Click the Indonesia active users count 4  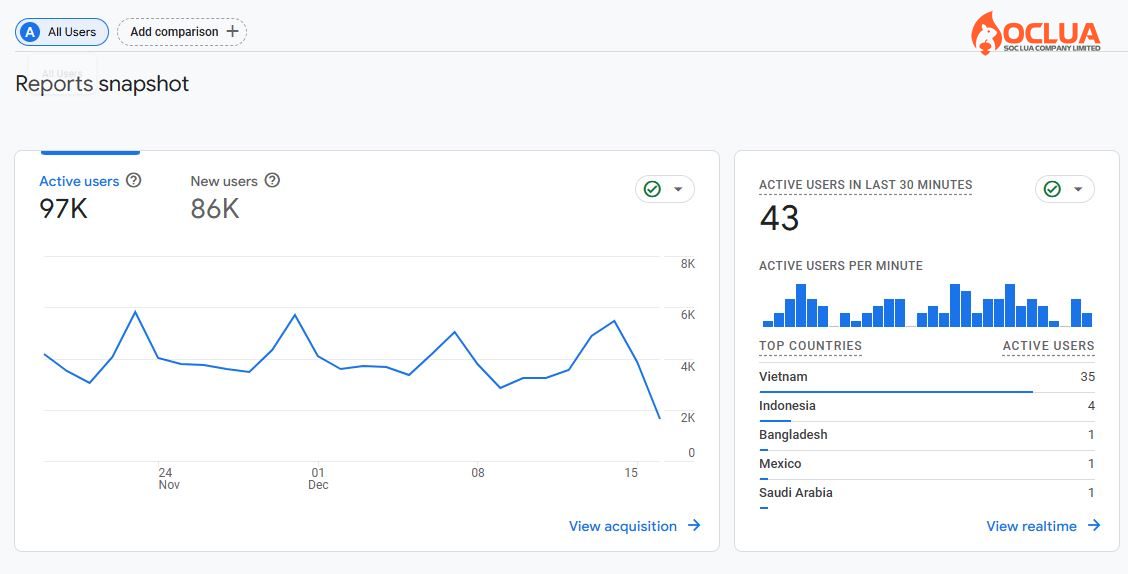coord(1091,406)
